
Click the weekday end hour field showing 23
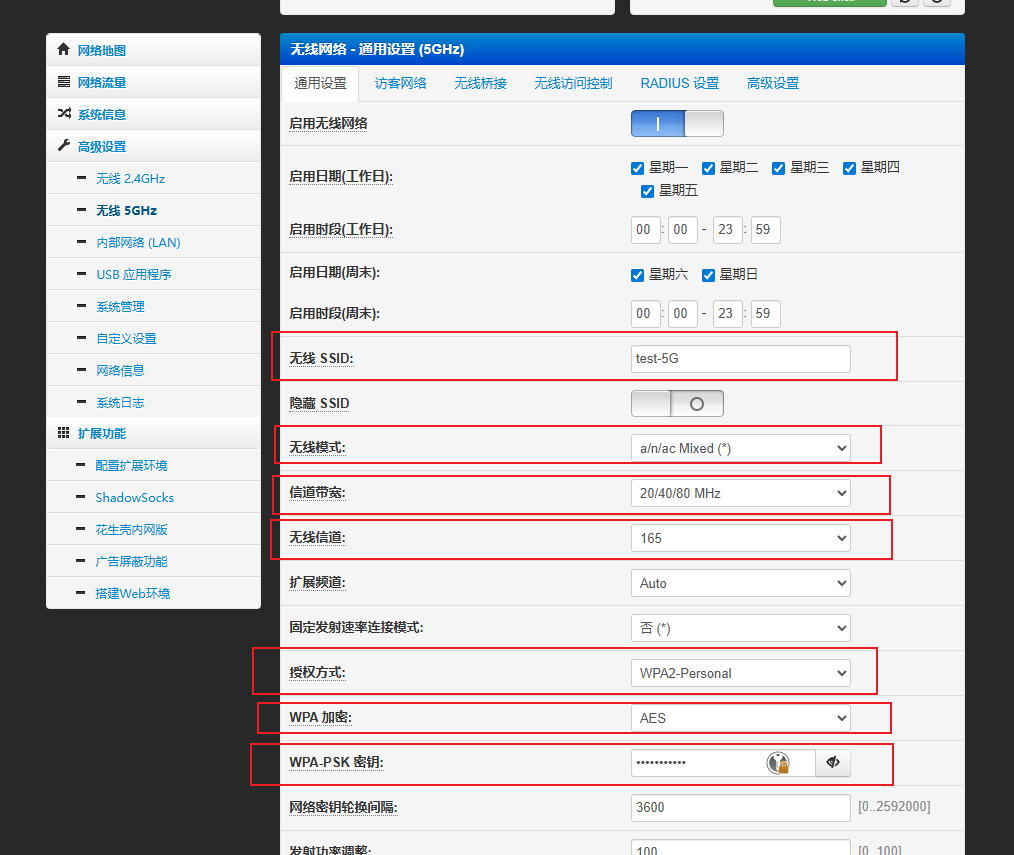tap(728, 230)
